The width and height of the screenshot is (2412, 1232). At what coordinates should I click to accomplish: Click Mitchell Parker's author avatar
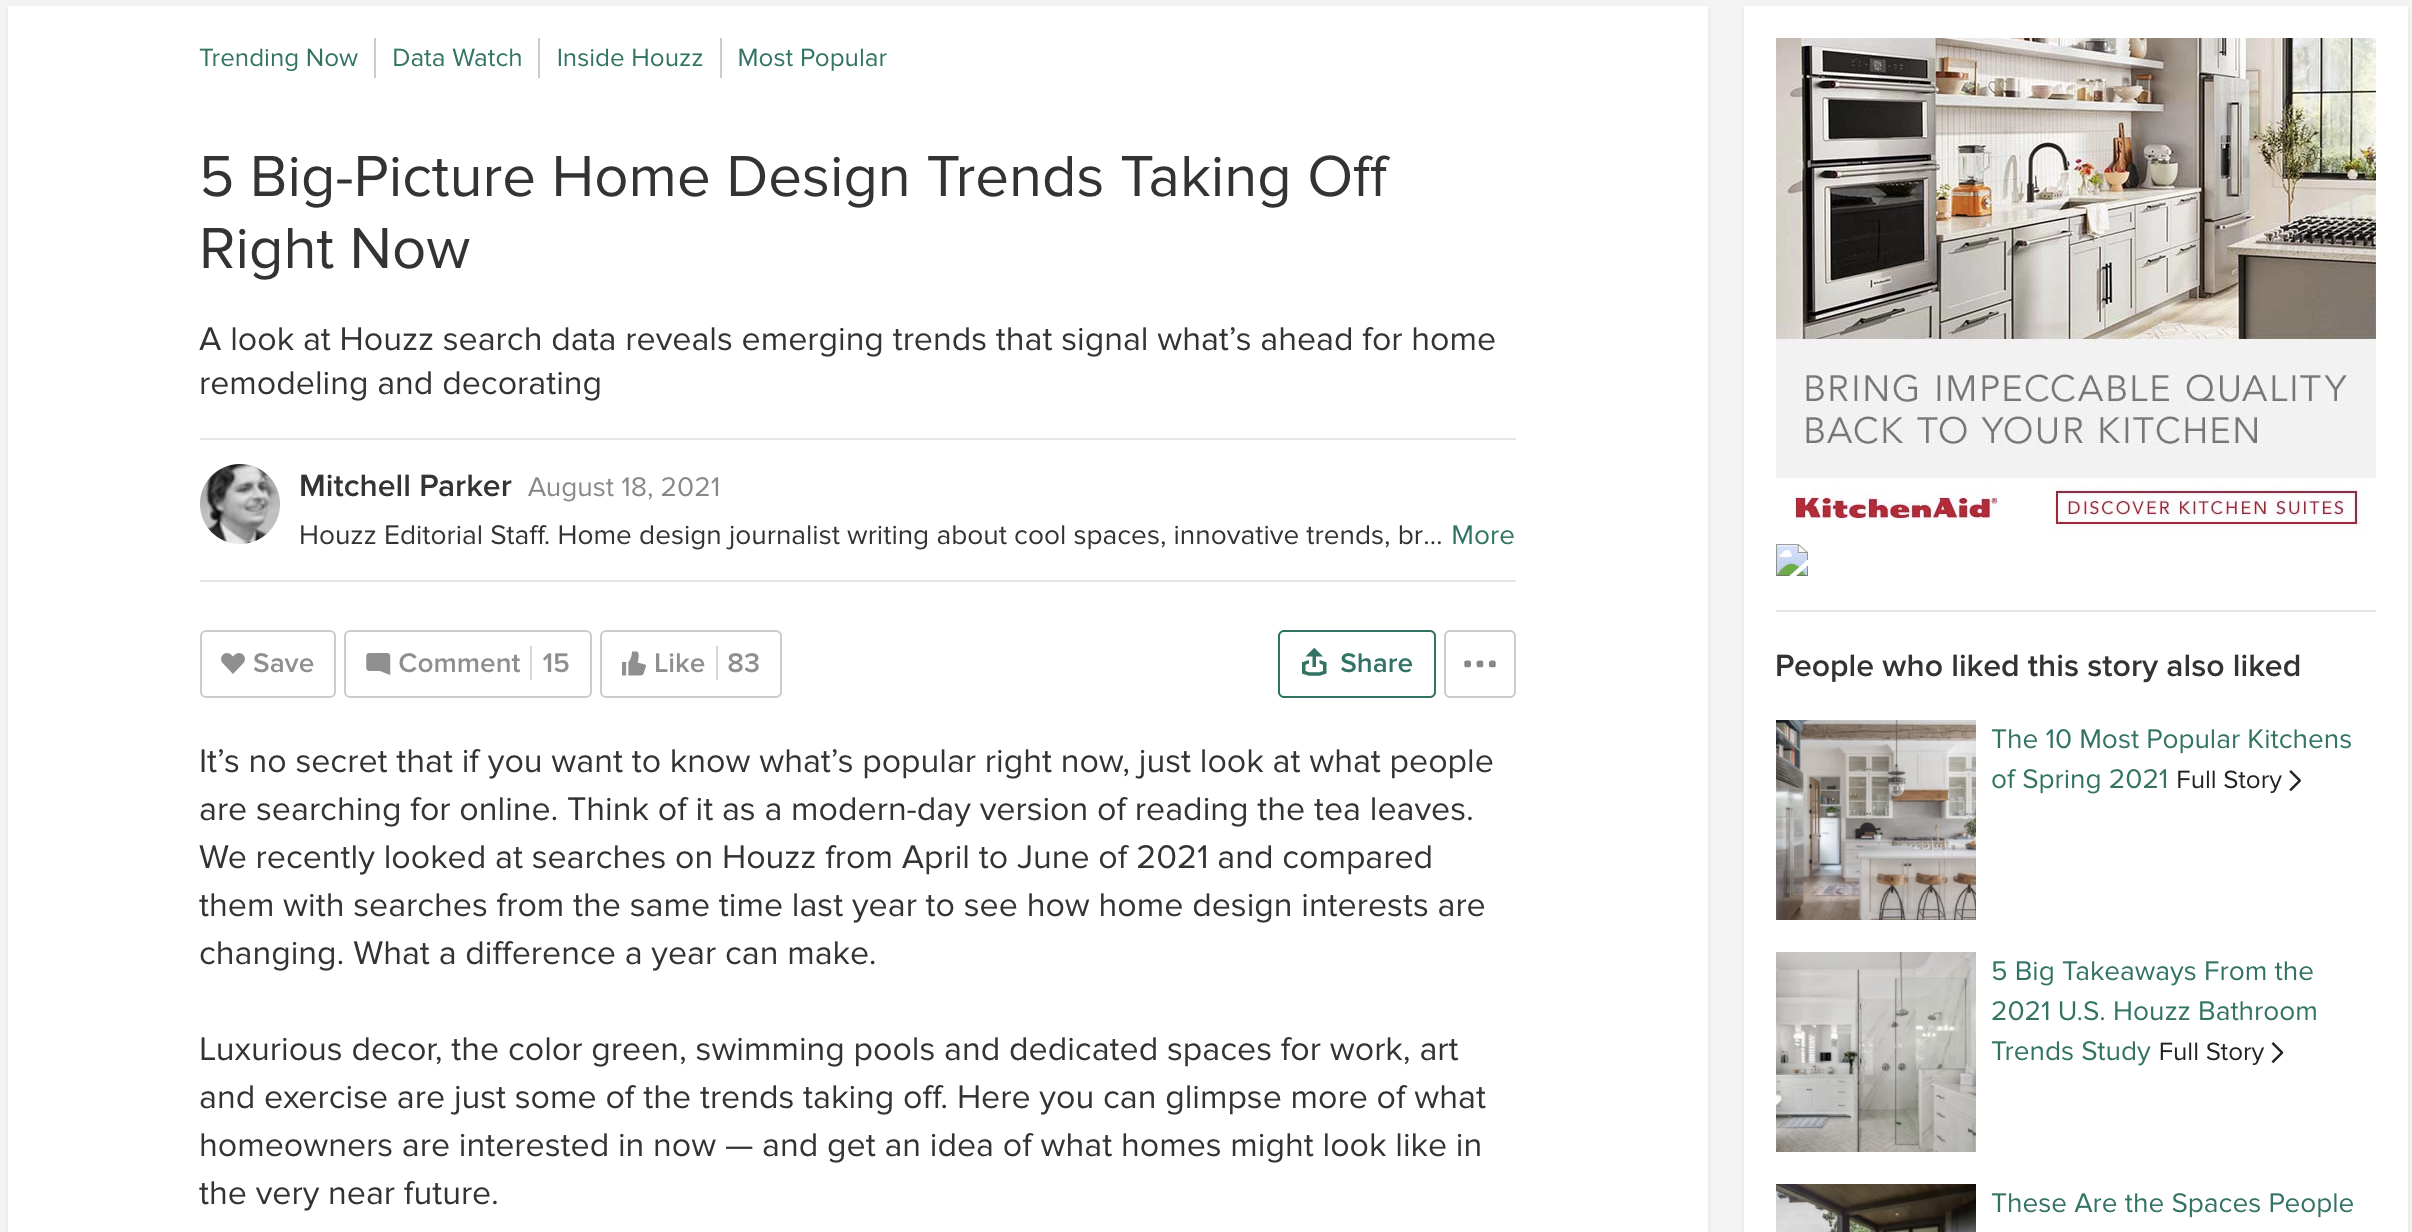pyautogui.click(x=240, y=504)
